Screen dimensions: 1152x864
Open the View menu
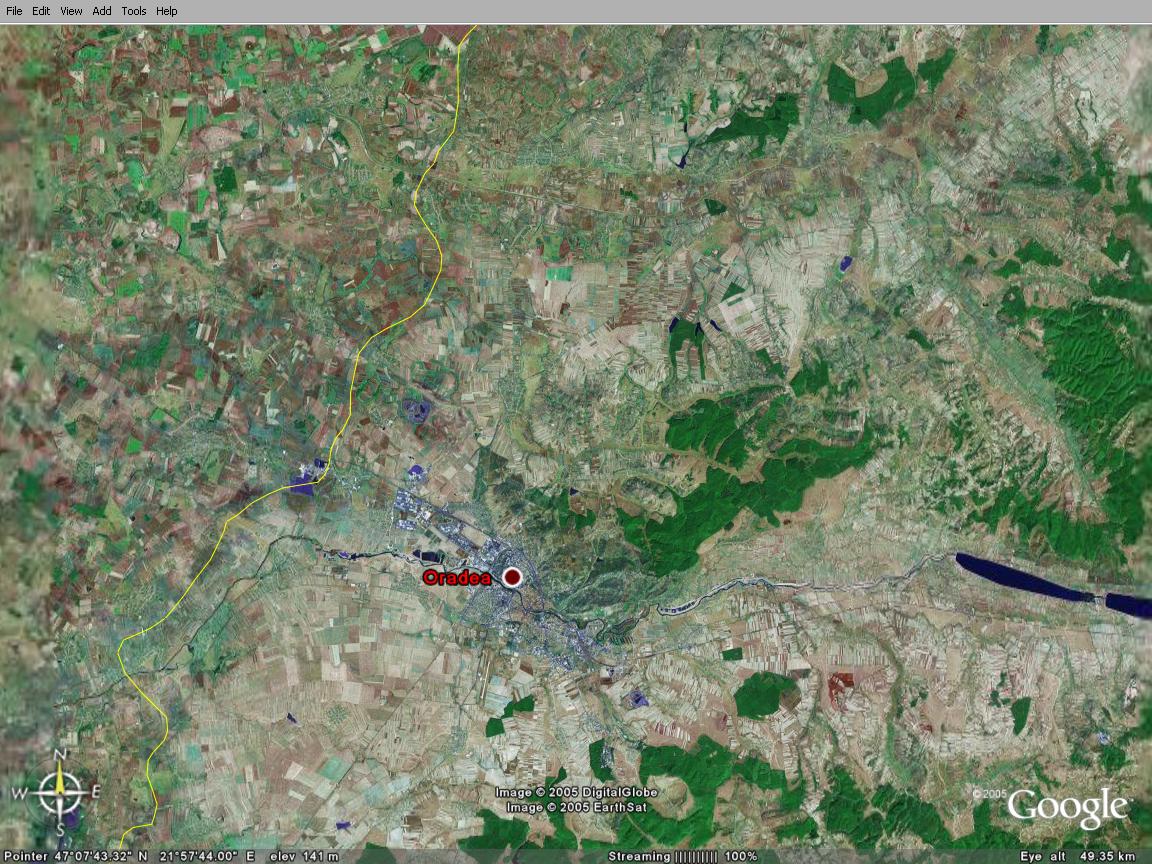(x=71, y=11)
